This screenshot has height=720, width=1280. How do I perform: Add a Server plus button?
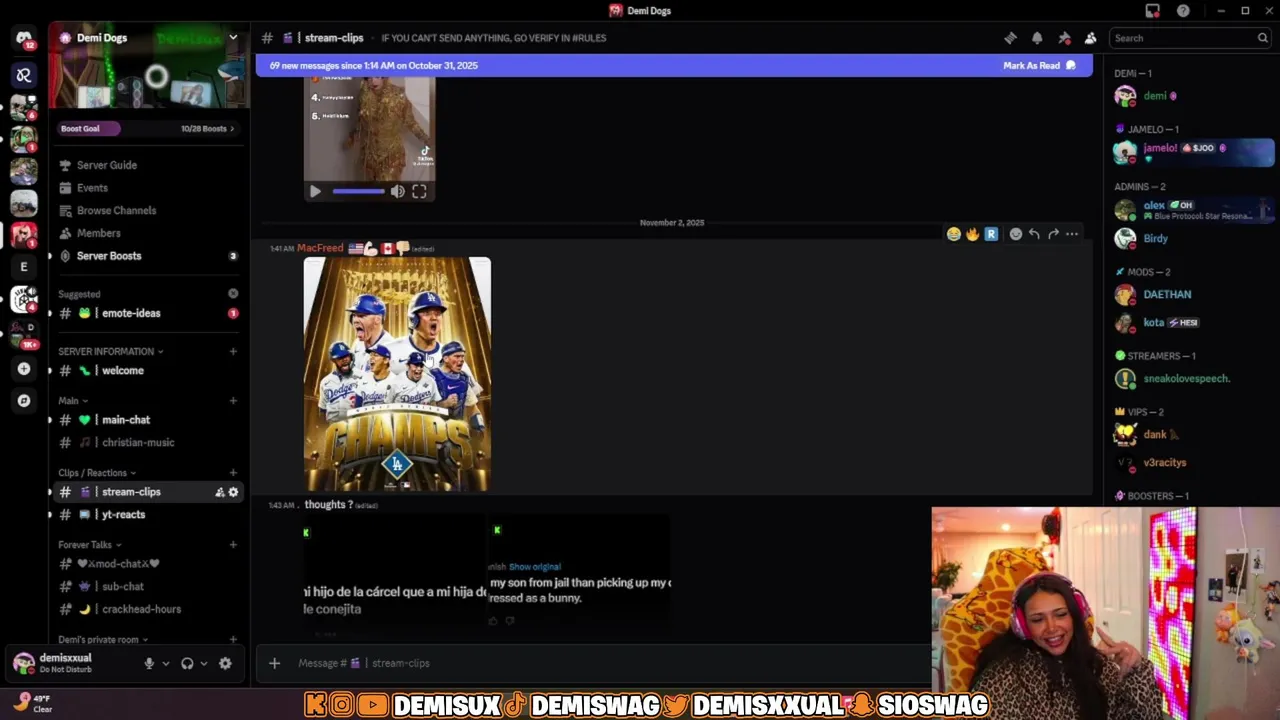coord(24,368)
